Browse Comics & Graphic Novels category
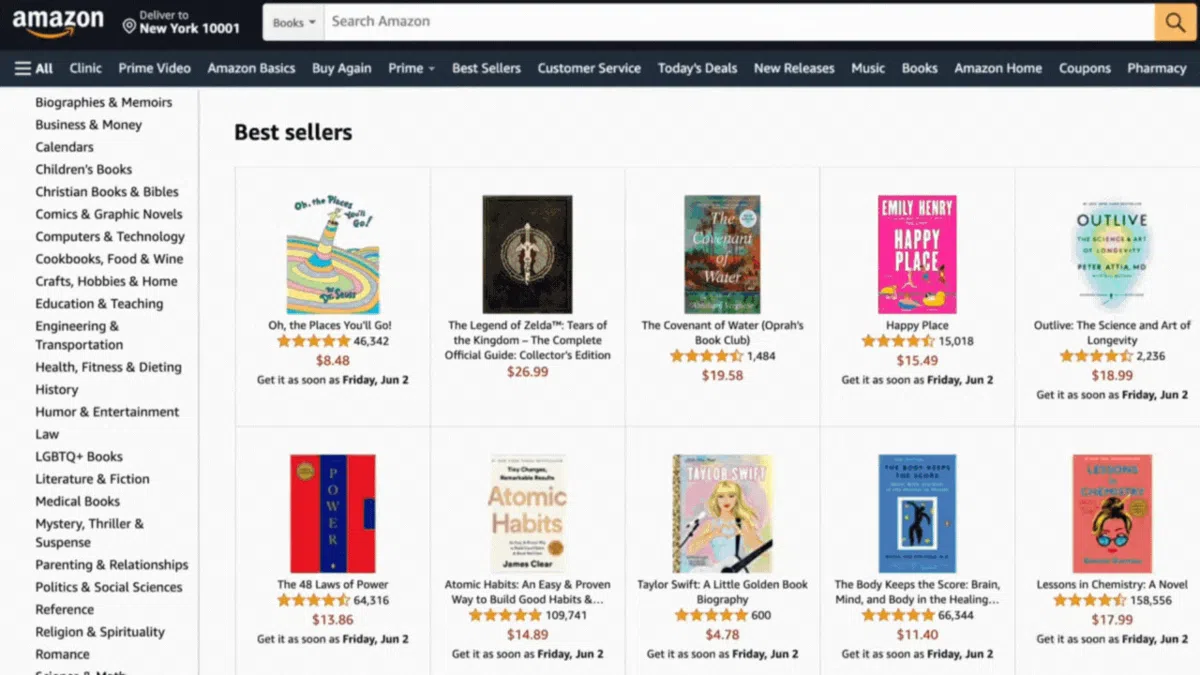This screenshot has height=675, width=1200. 109,214
